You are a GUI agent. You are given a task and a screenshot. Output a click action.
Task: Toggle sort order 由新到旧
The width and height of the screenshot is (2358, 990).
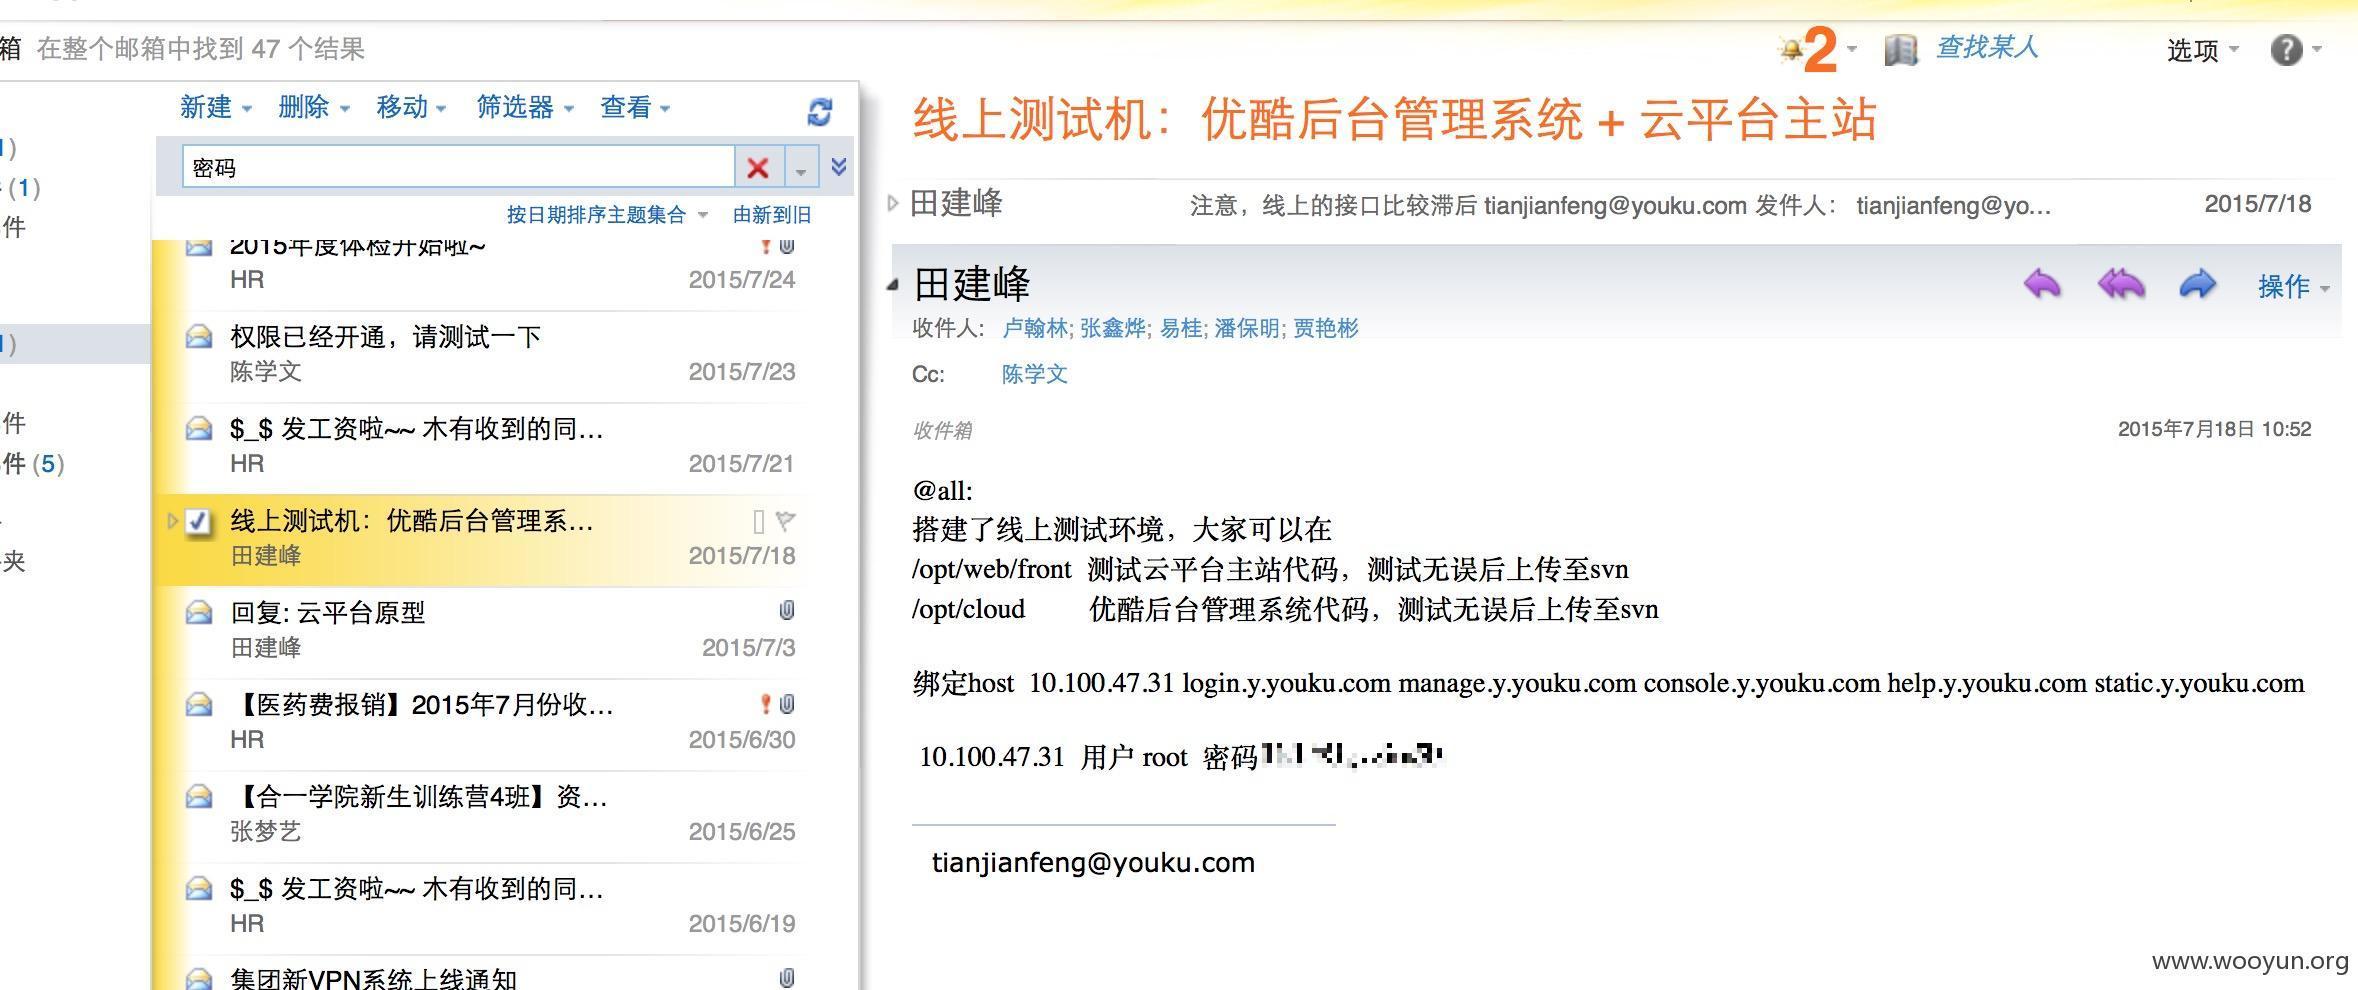point(772,215)
